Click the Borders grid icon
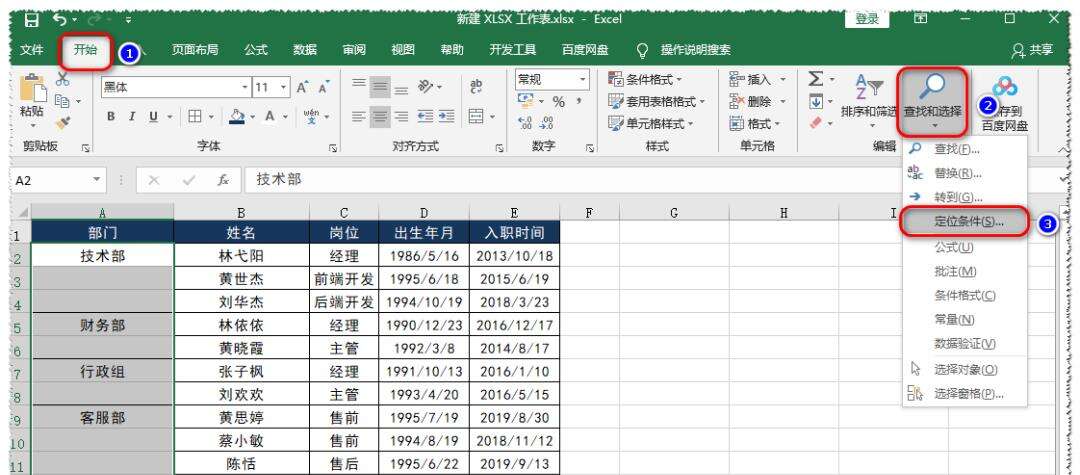 click(x=195, y=116)
